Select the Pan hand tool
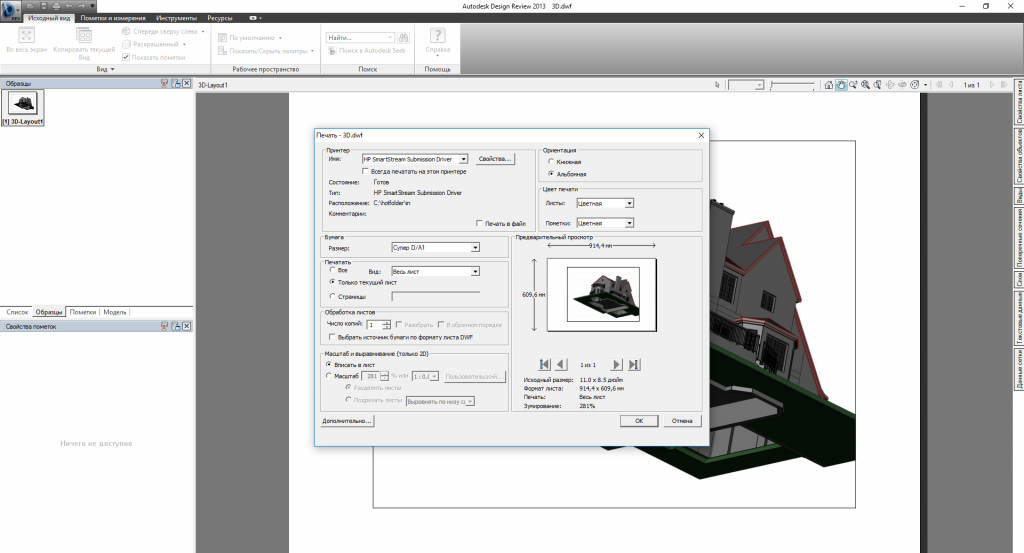This screenshot has height=553, width=1024. pyautogui.click(x=841, y=85)
